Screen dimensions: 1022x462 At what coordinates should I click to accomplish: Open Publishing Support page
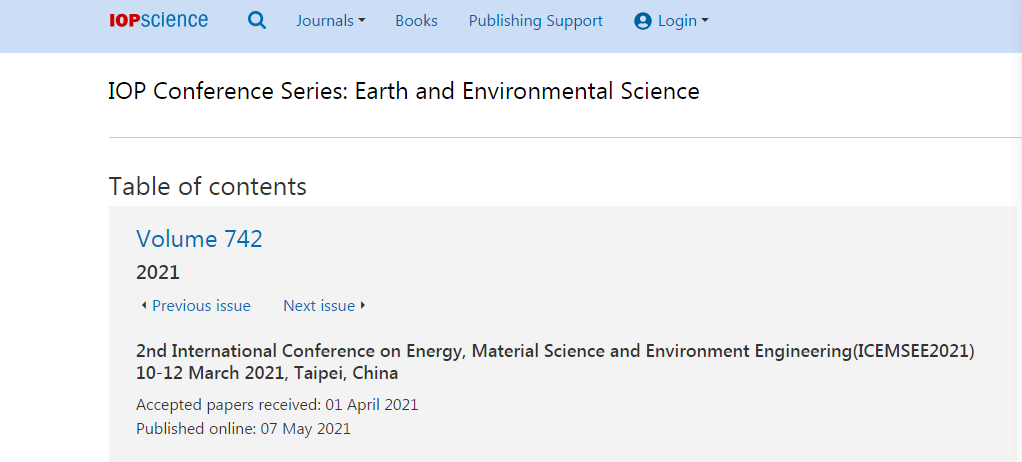click(536, 21)
